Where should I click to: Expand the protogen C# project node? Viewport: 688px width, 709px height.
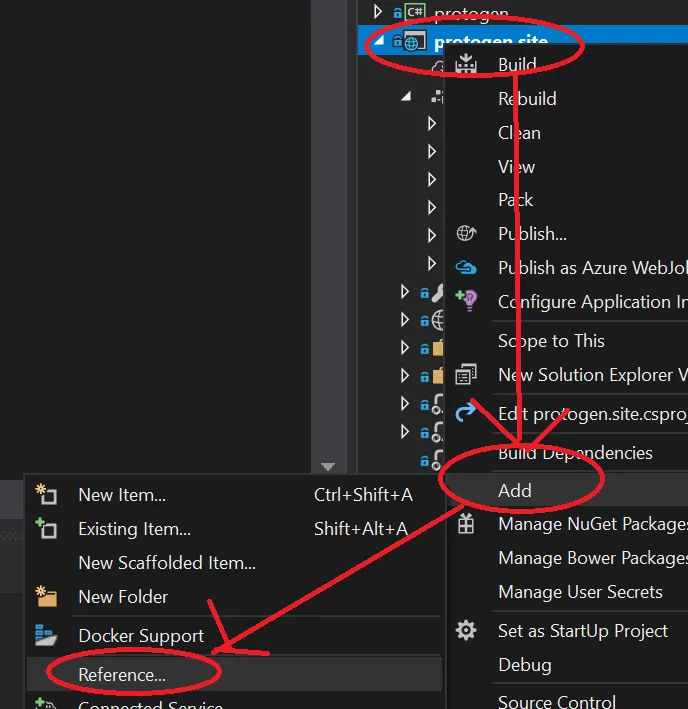(x=377, y=11)
